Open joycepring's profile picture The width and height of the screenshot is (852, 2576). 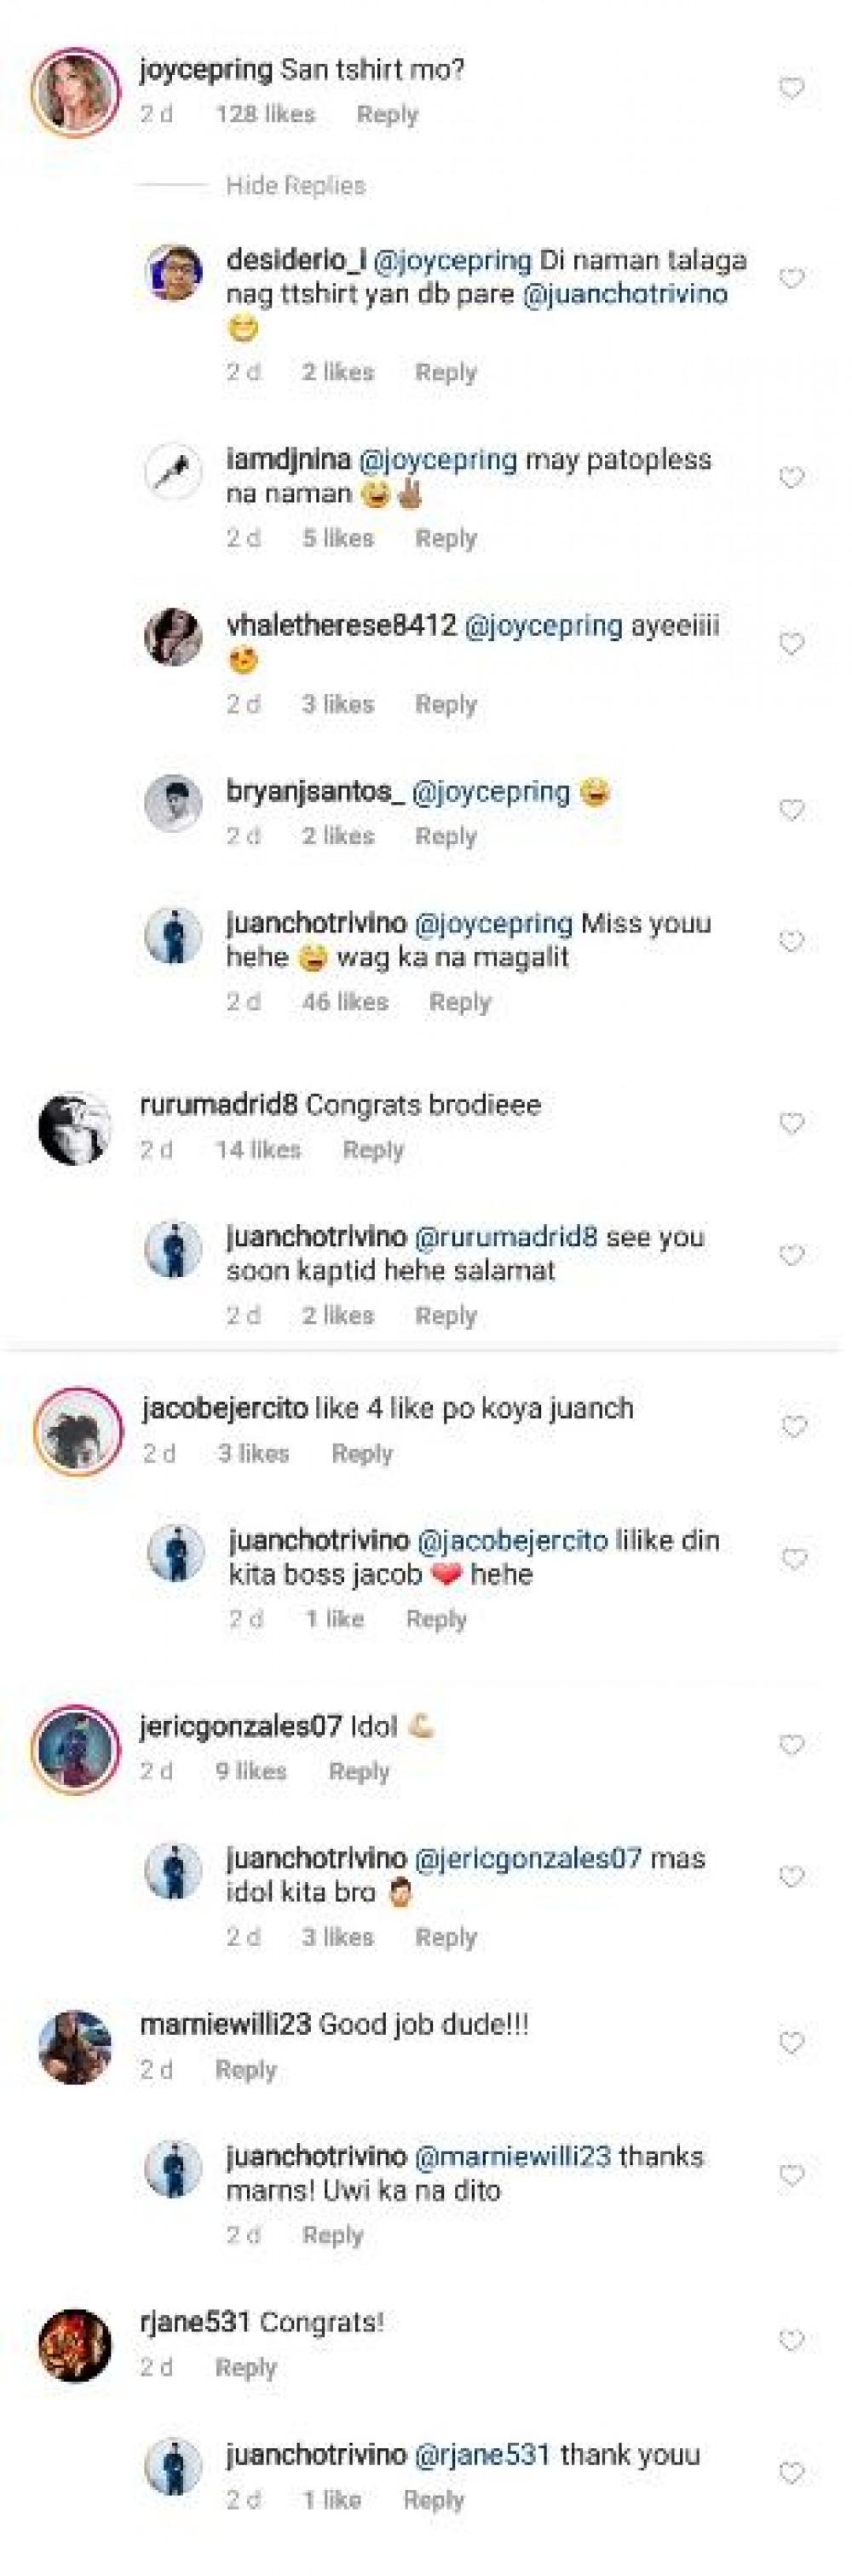coord(75,92)
